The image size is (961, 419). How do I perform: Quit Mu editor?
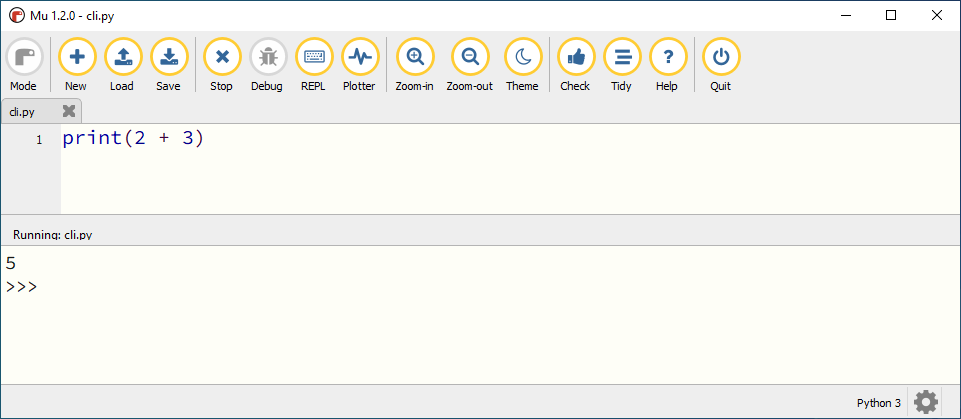(x=721, y=64)
